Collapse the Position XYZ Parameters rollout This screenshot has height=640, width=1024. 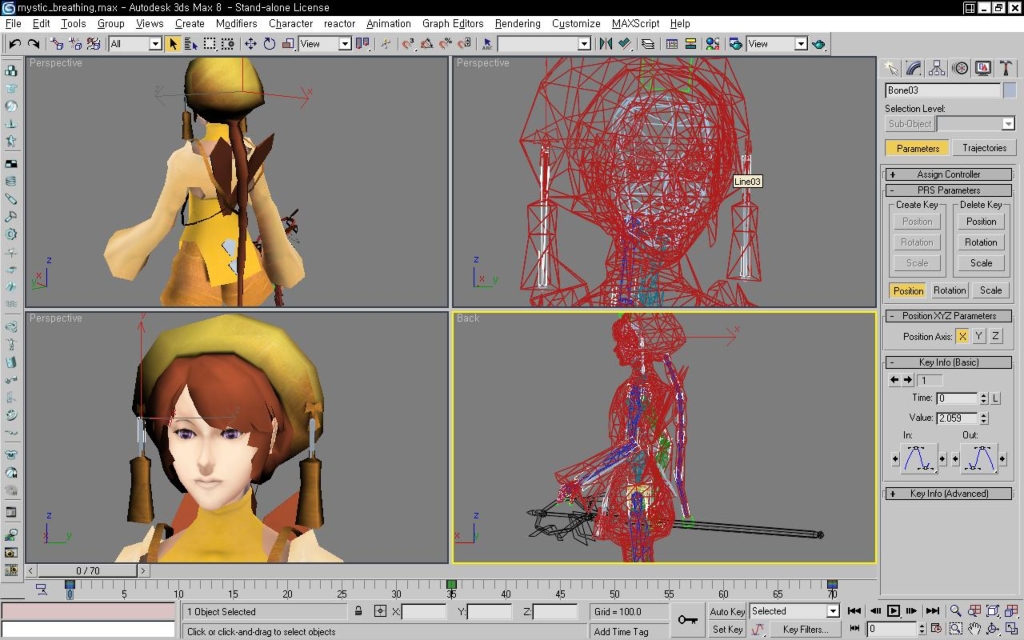(x=948, y=316)
